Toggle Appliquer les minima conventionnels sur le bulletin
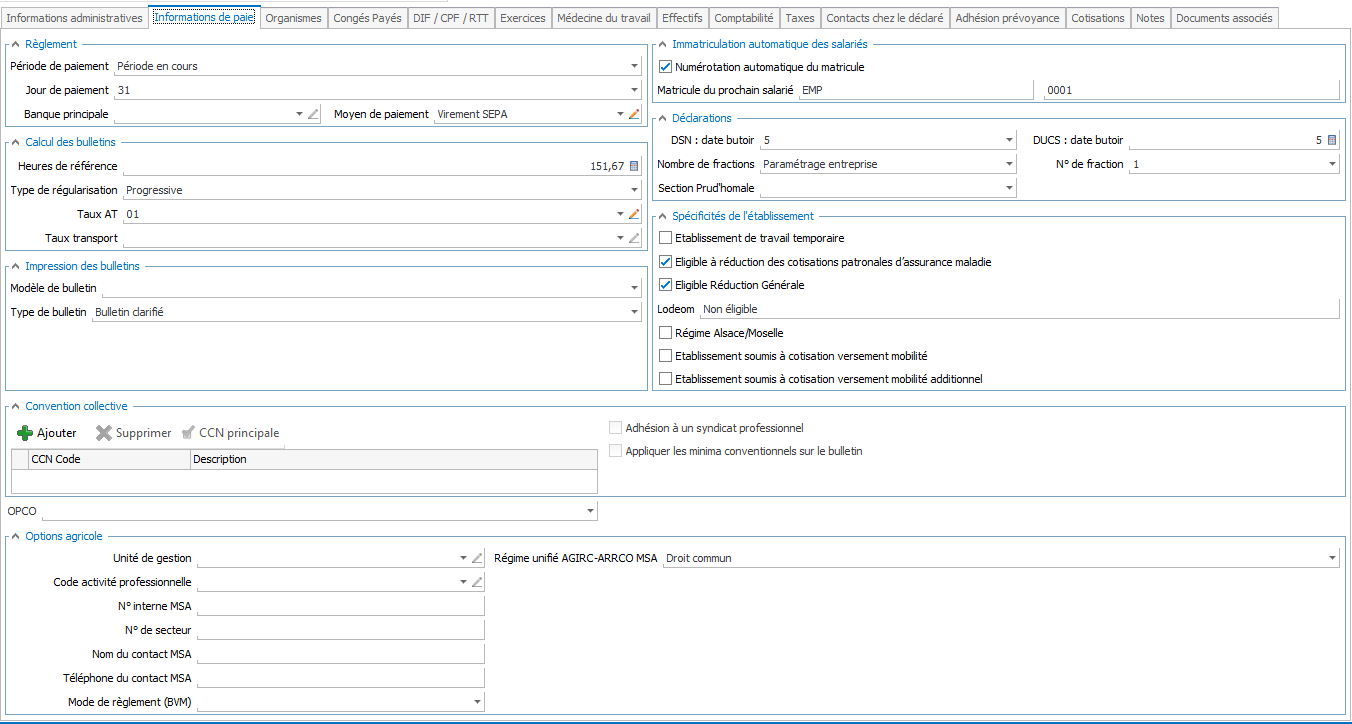Image resolution: width=1352 pixels, height=724 pixels. coord(616,451)
